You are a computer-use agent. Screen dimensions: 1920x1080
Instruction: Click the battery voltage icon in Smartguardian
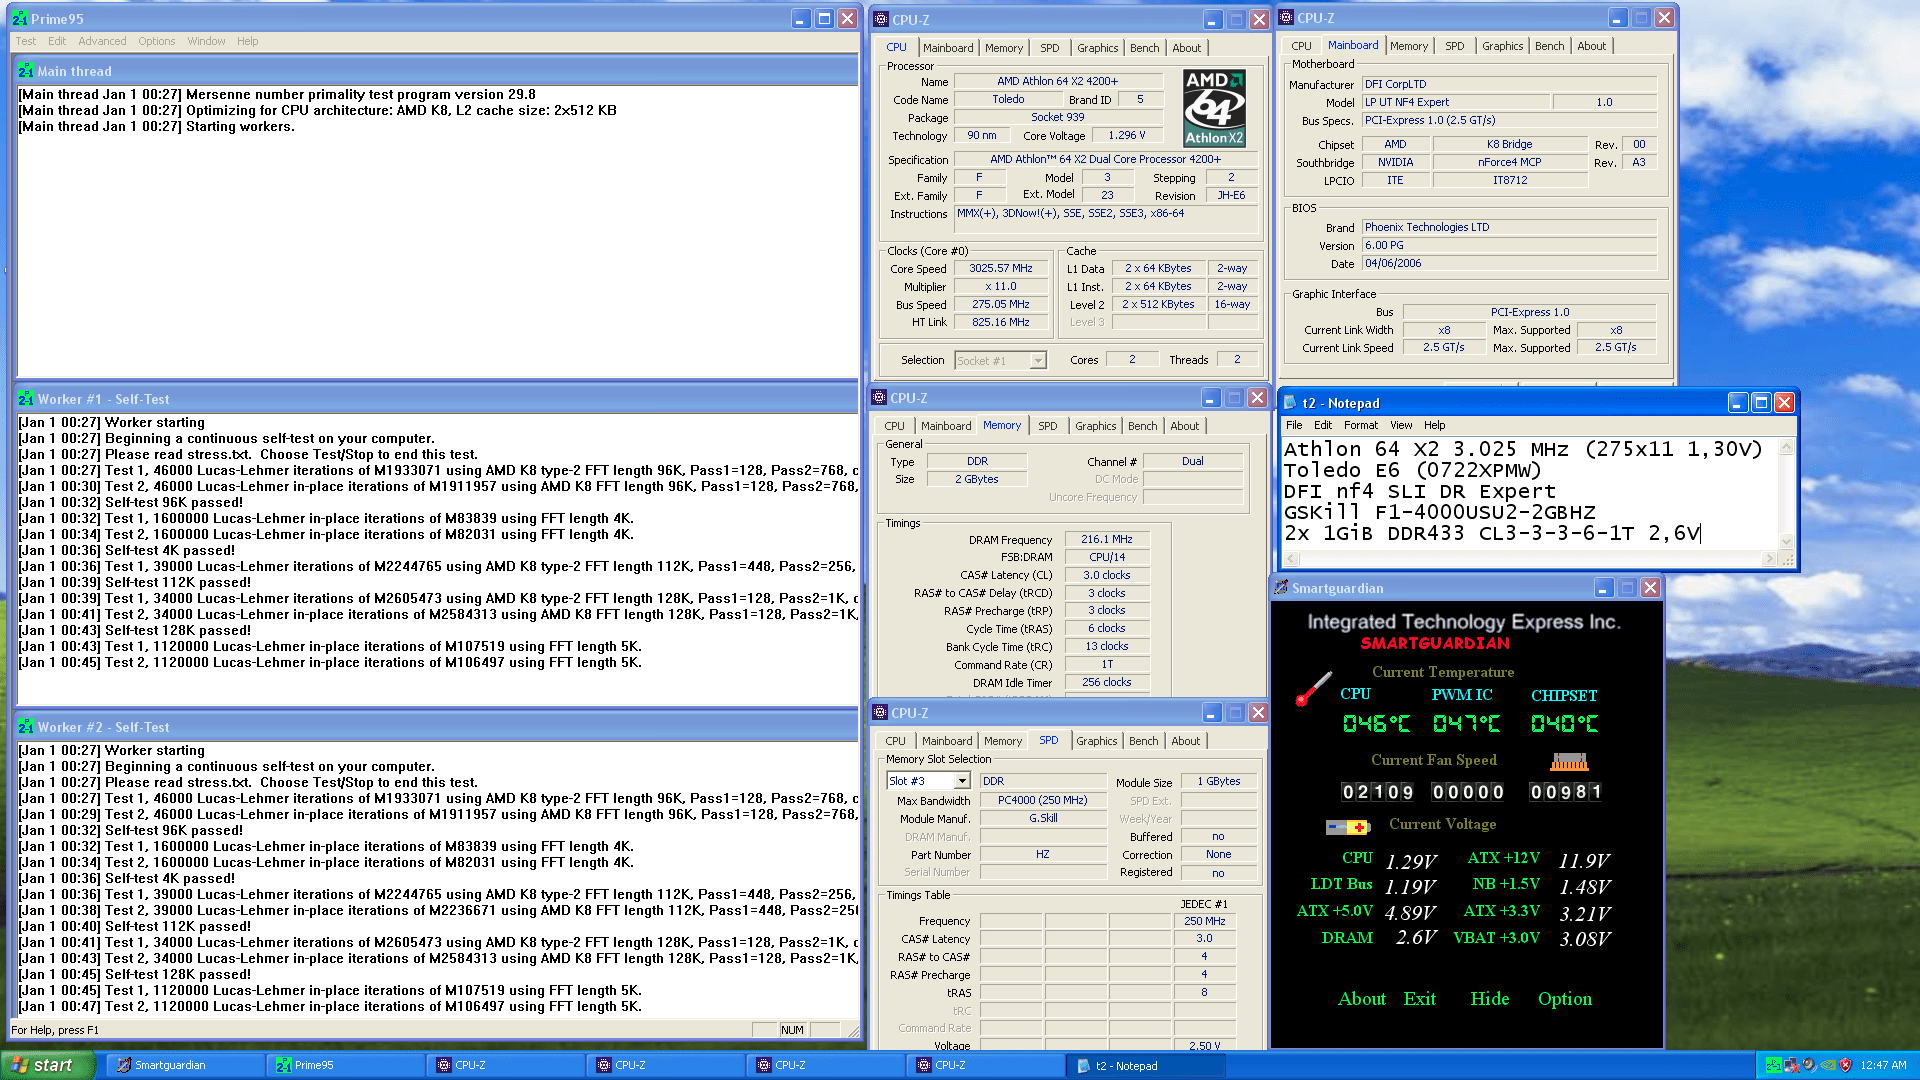tap(1347, 827)
